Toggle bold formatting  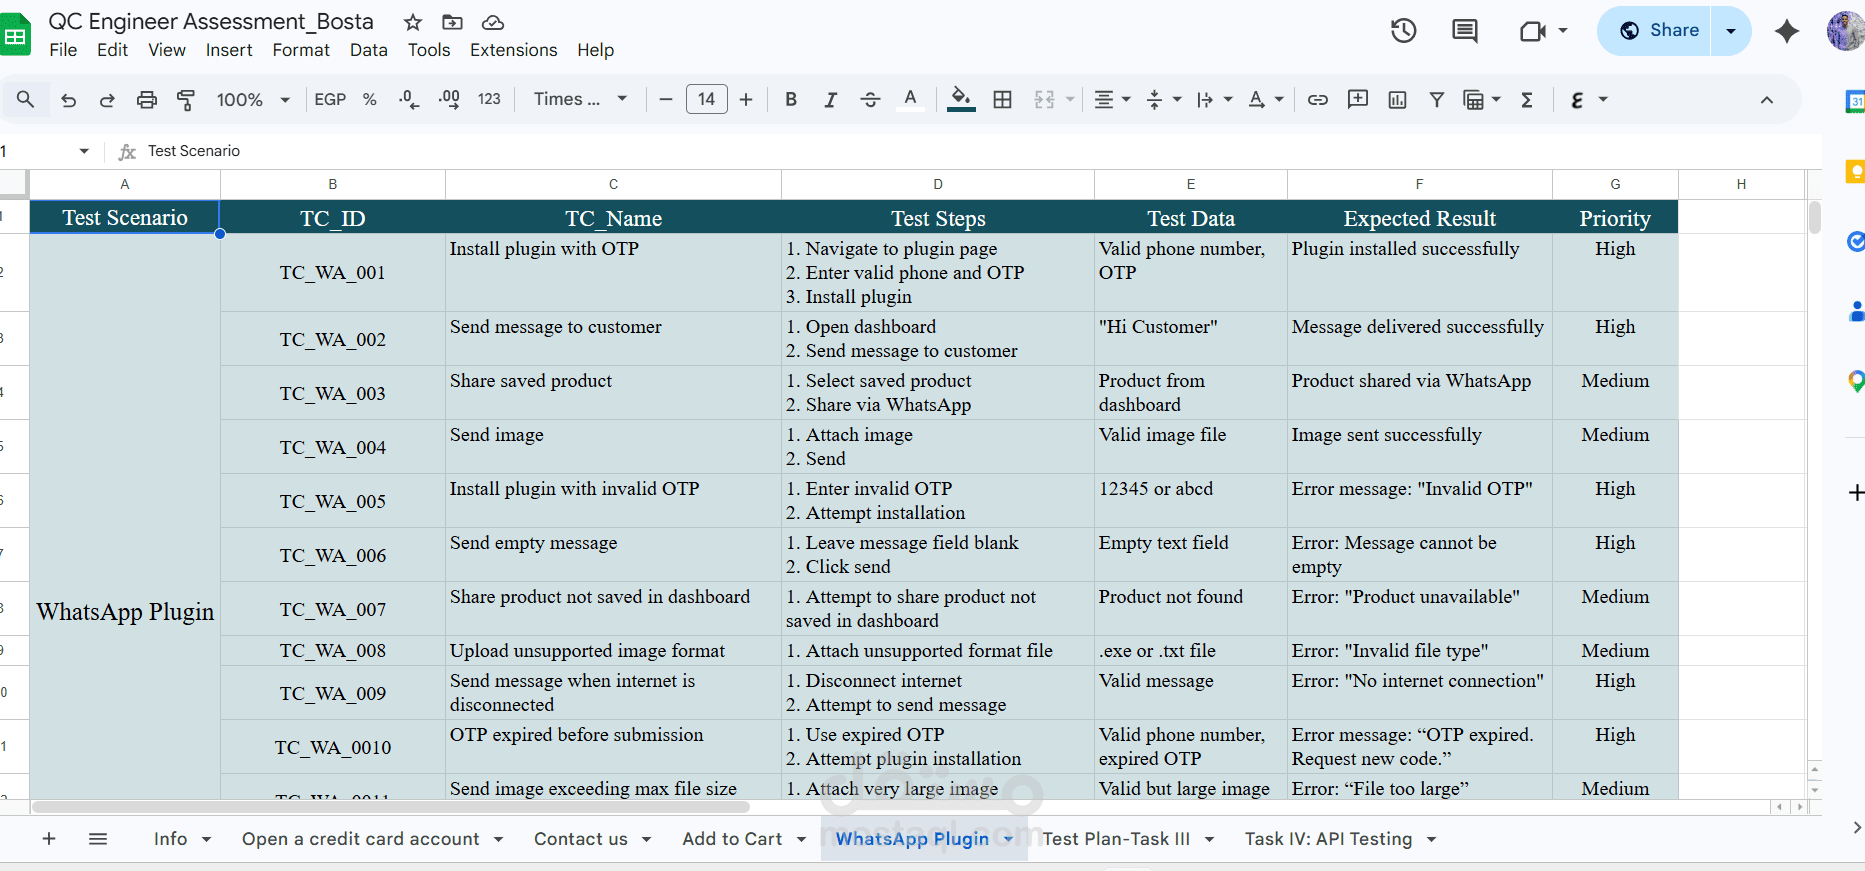(x=791, y=99)
